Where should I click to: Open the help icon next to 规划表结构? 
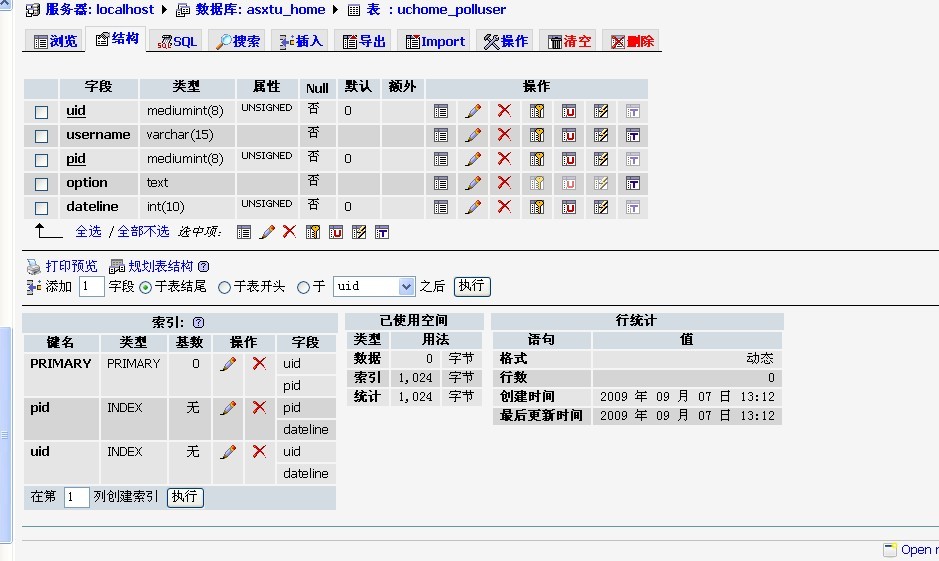coord(204,266)
